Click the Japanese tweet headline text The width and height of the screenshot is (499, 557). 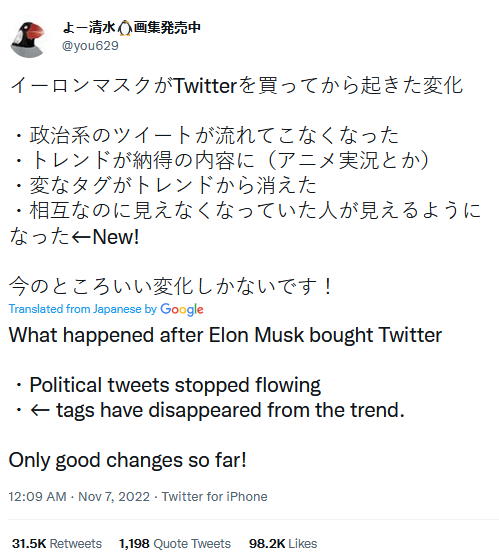point(237,86)
